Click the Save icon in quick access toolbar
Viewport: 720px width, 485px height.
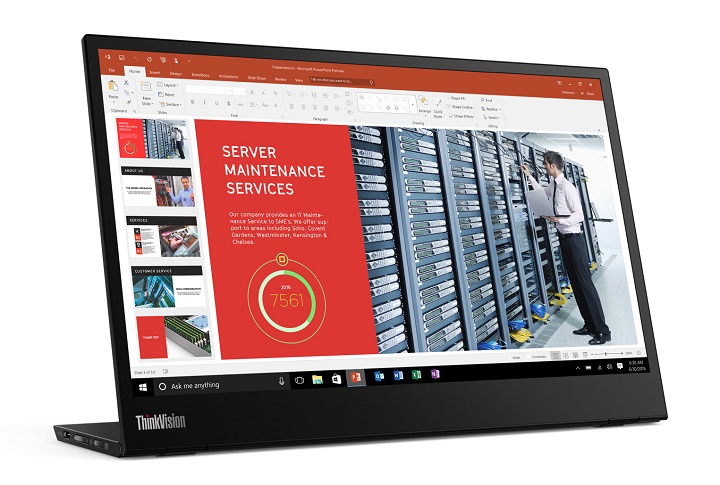[122, 57]
